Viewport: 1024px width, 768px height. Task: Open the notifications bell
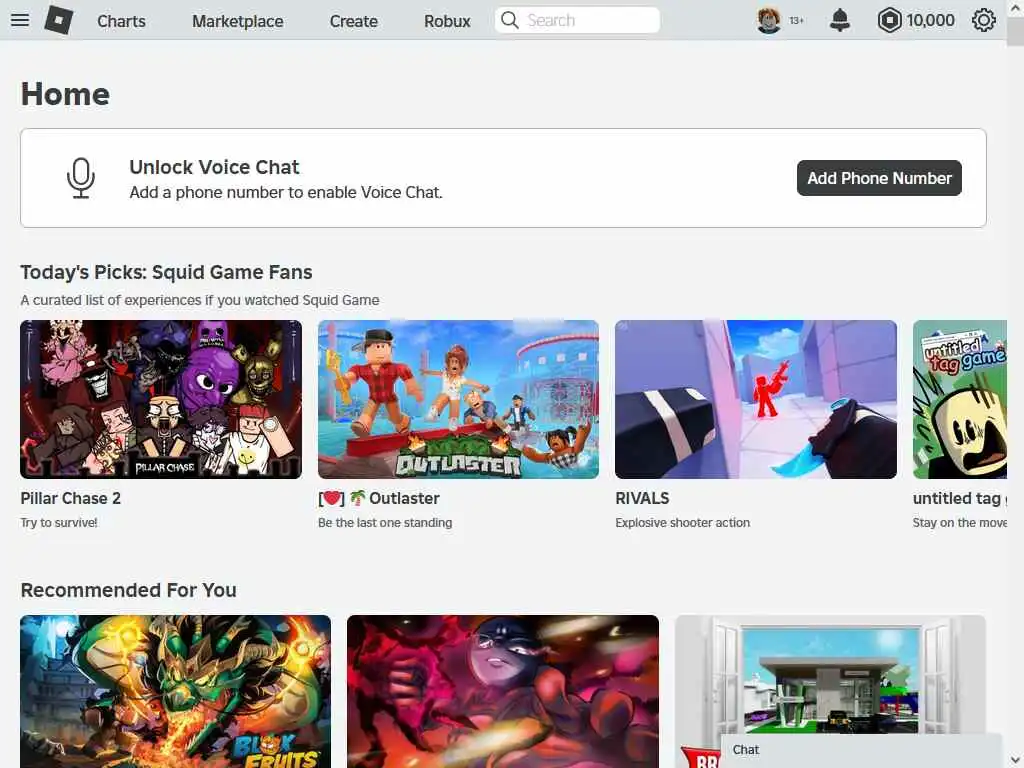pos(840,20)
